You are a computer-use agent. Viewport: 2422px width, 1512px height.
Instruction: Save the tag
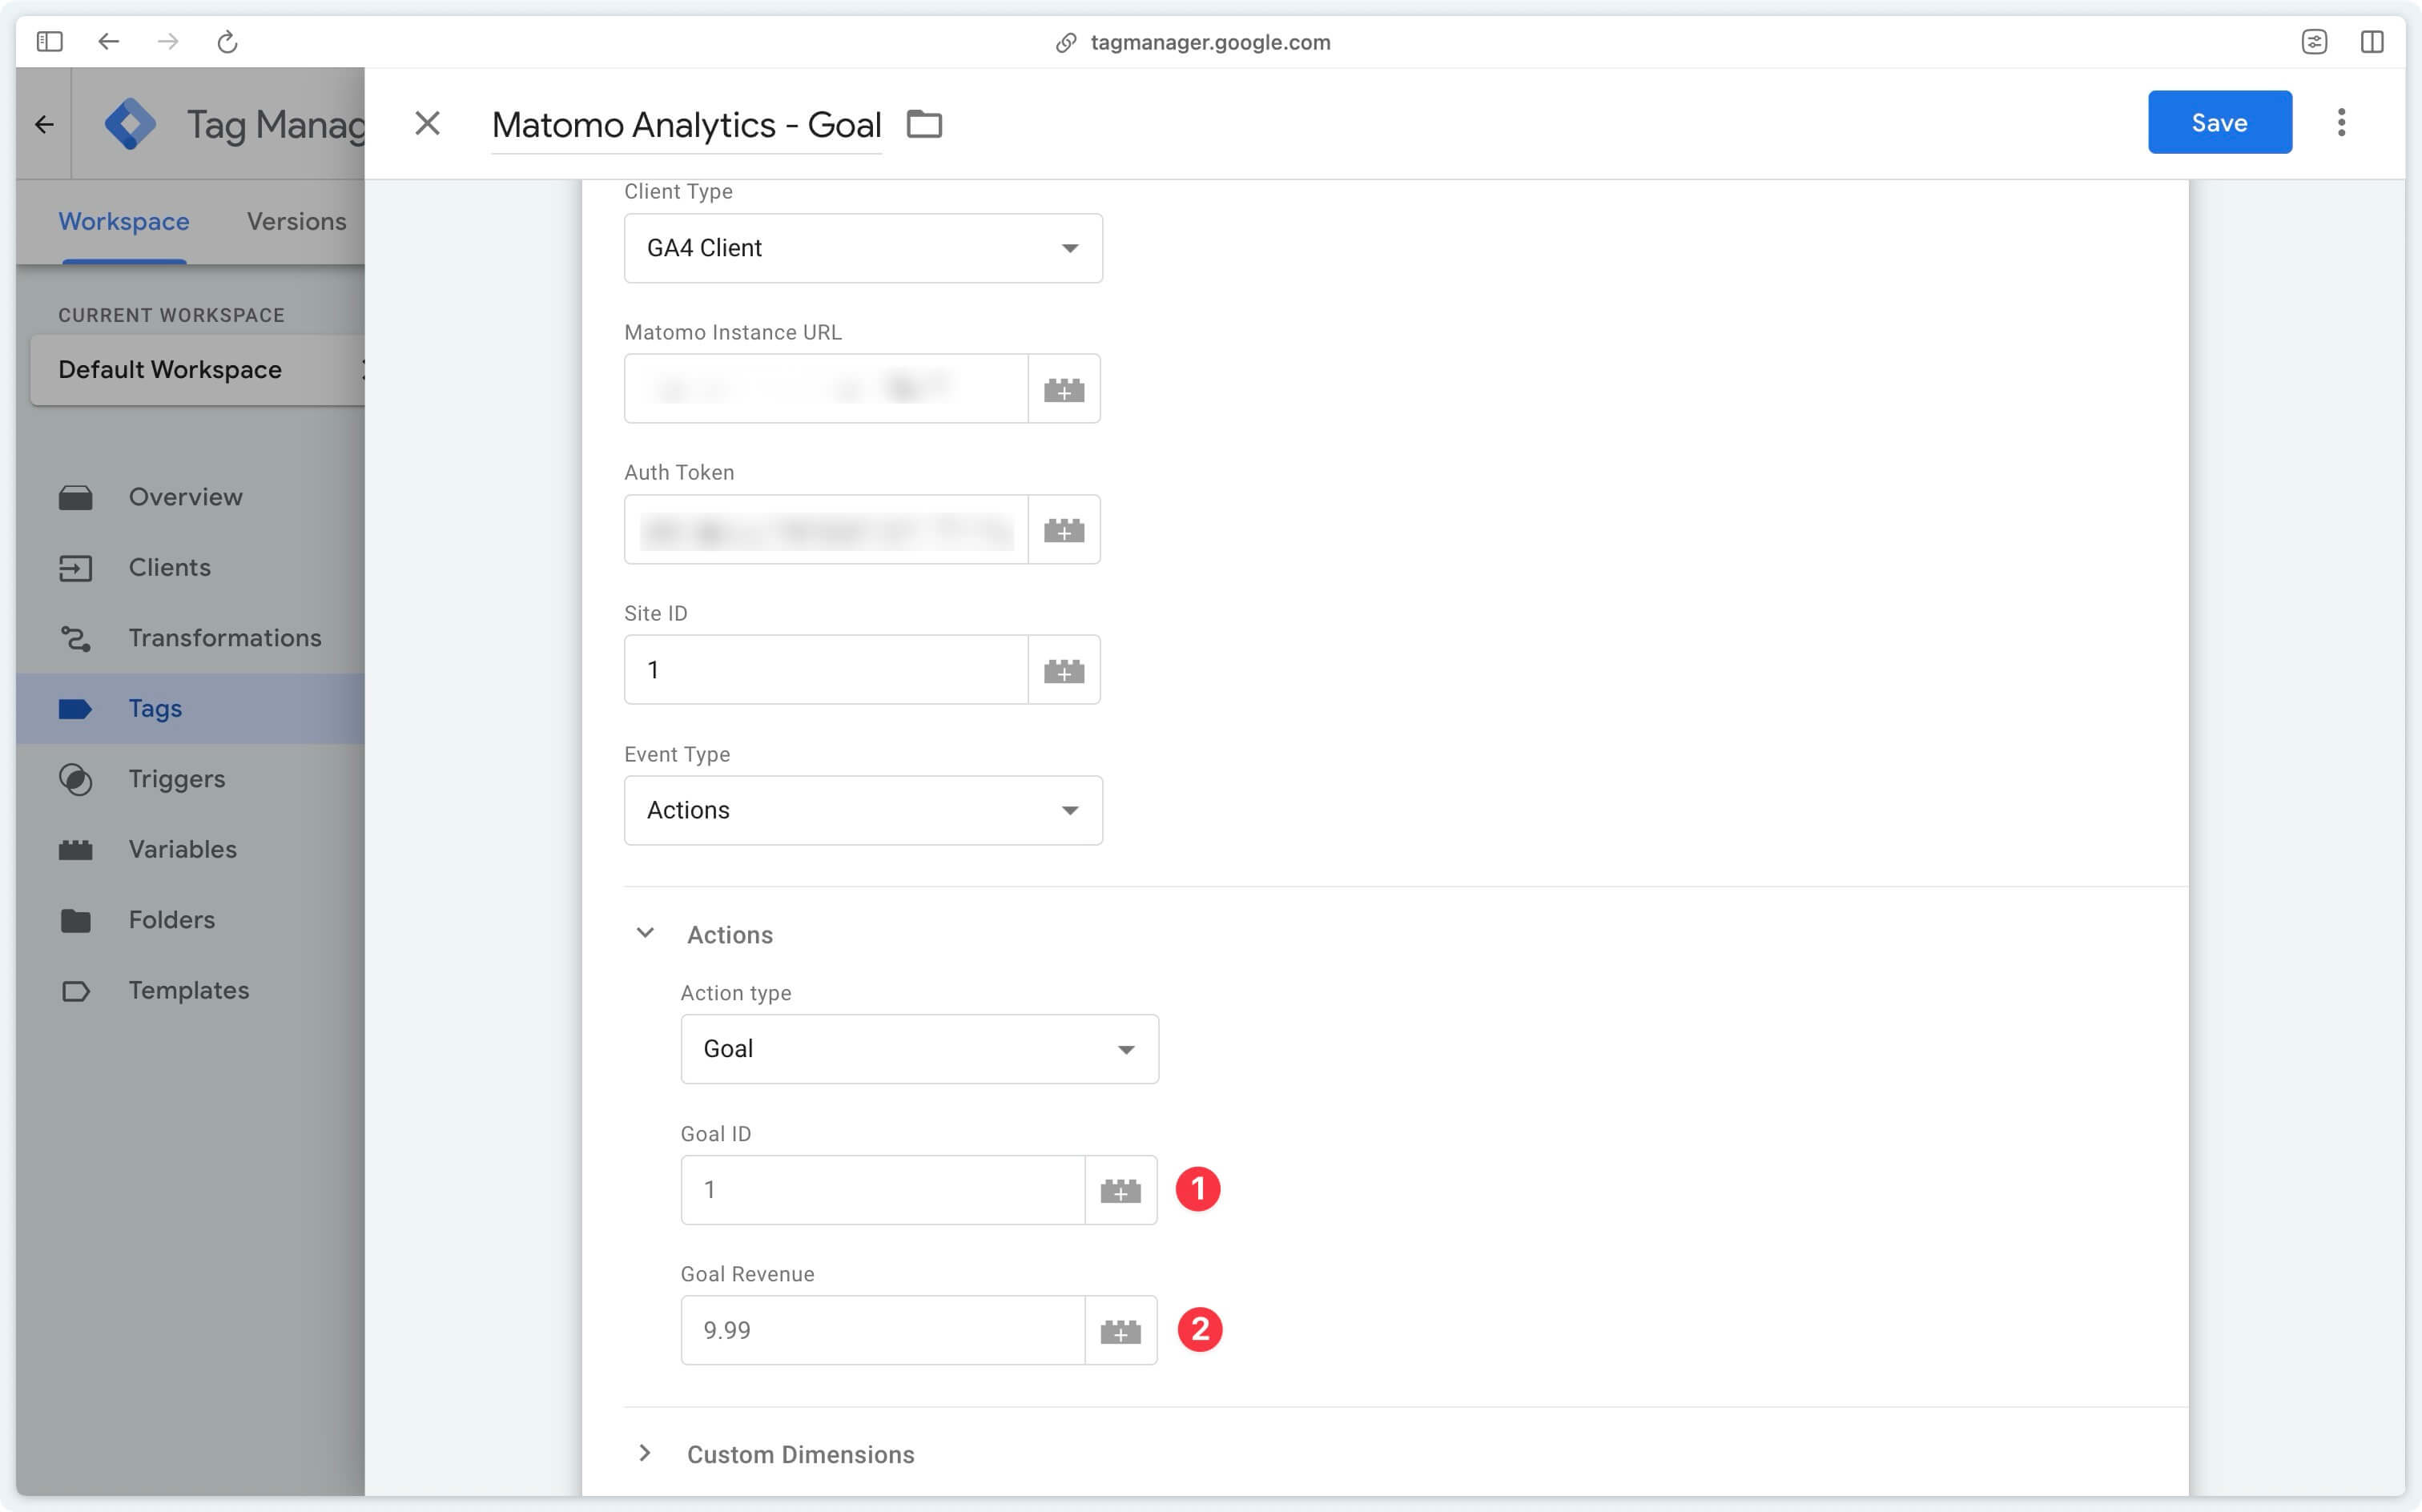pos(2219,122)
